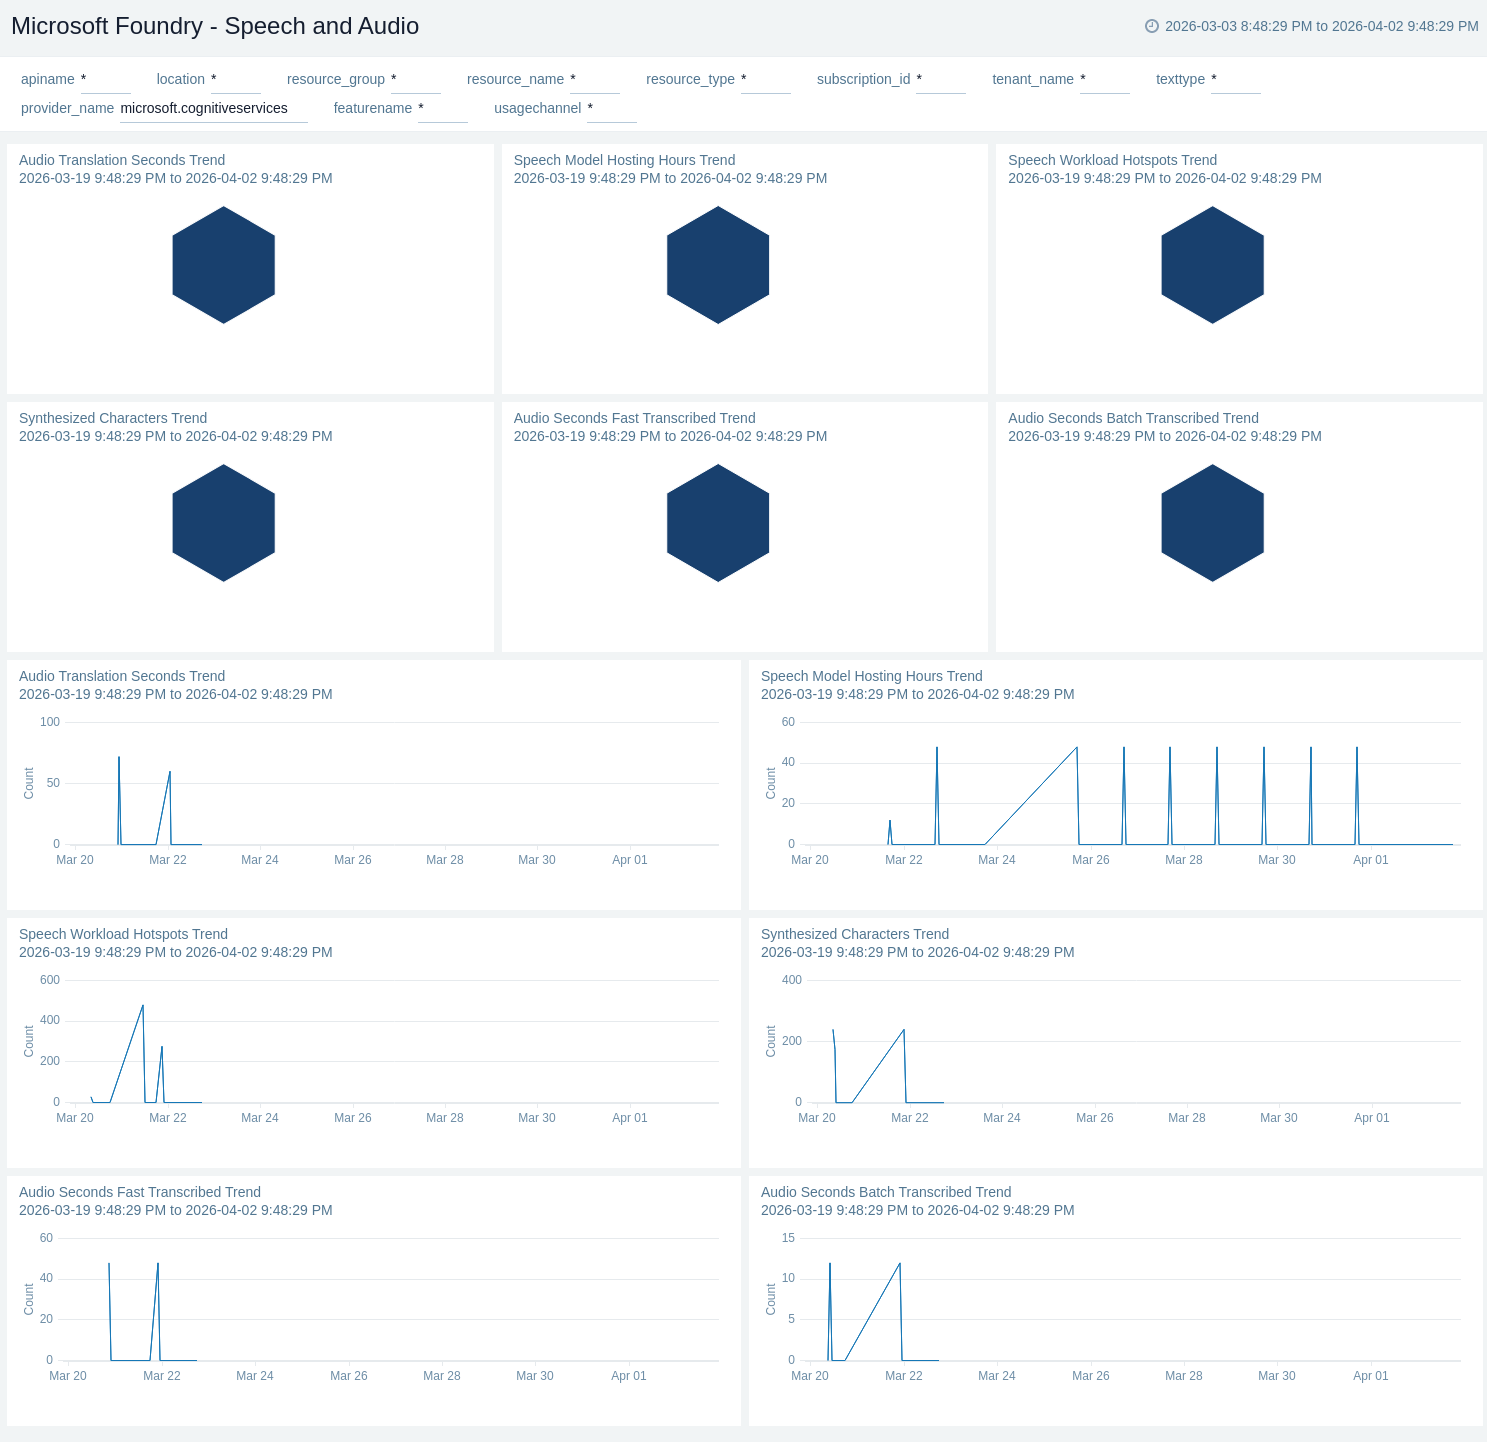Click hexagon icon in Speech Workload Hotspots panel
This screenshot has width=1487, height=1442.
click(x=1212, y=265)
